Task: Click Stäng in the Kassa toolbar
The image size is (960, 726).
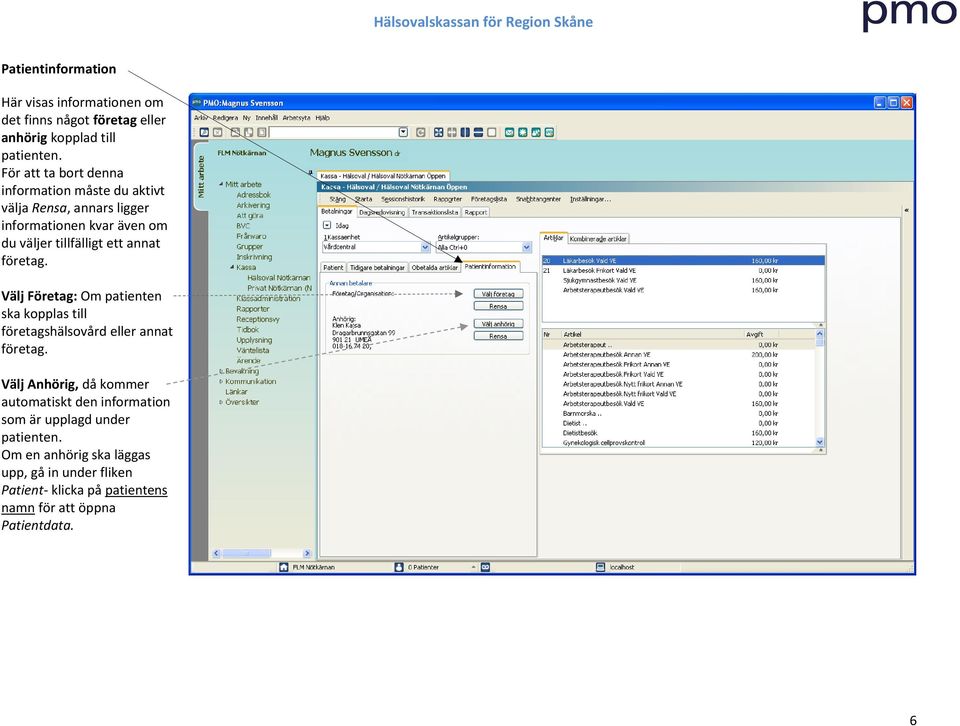Action: point(337,199)
